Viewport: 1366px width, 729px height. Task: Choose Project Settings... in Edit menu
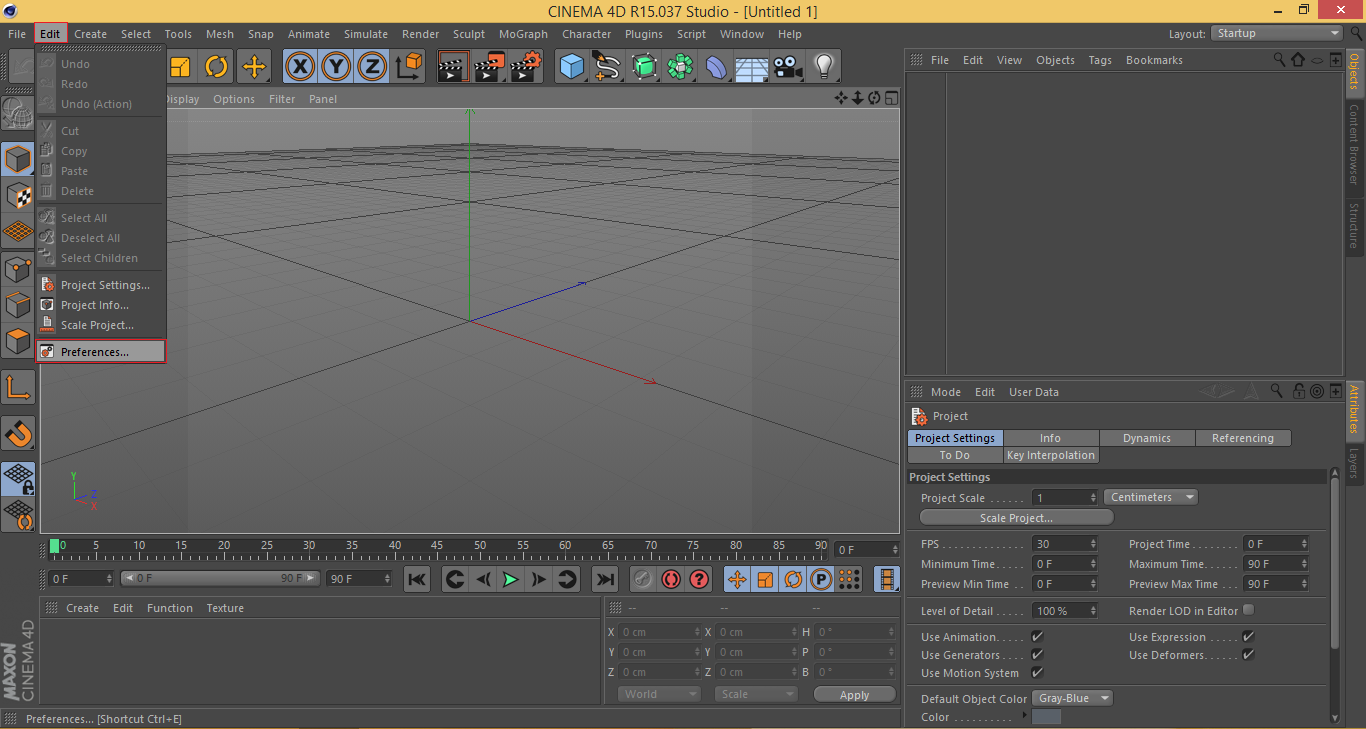click(x=101, y=285)
